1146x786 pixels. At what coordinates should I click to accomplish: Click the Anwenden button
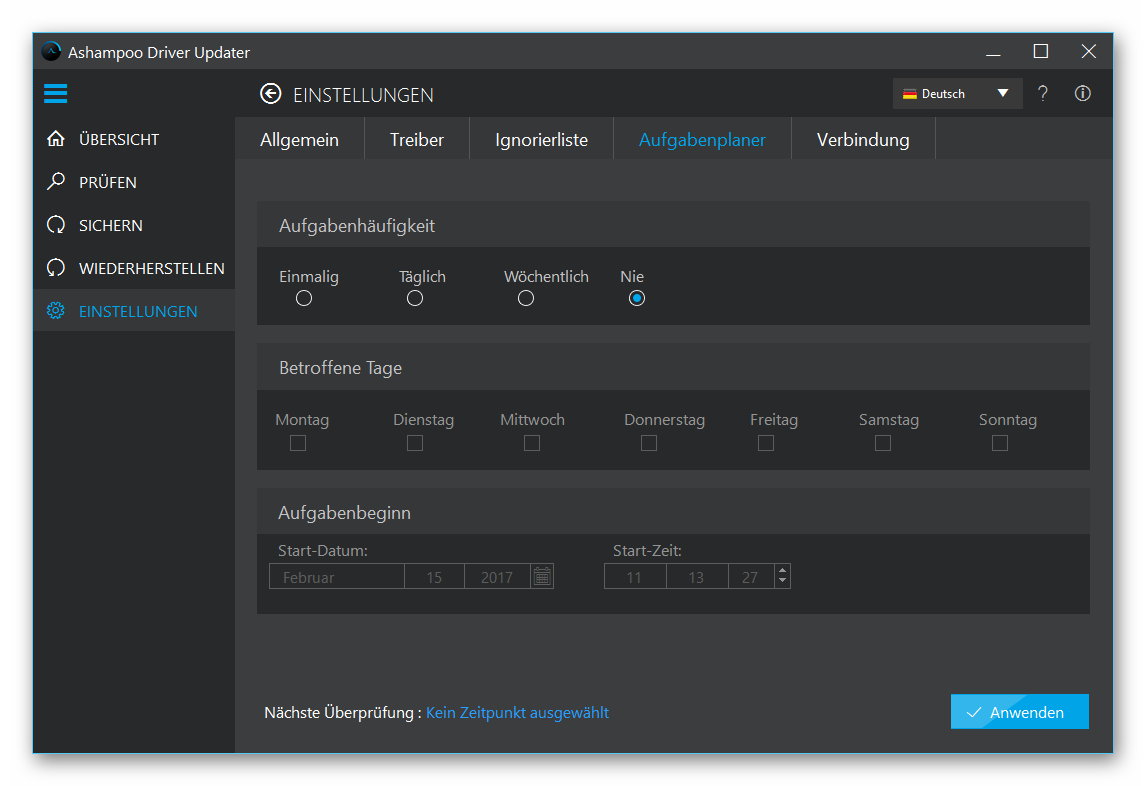[1019, 712]
